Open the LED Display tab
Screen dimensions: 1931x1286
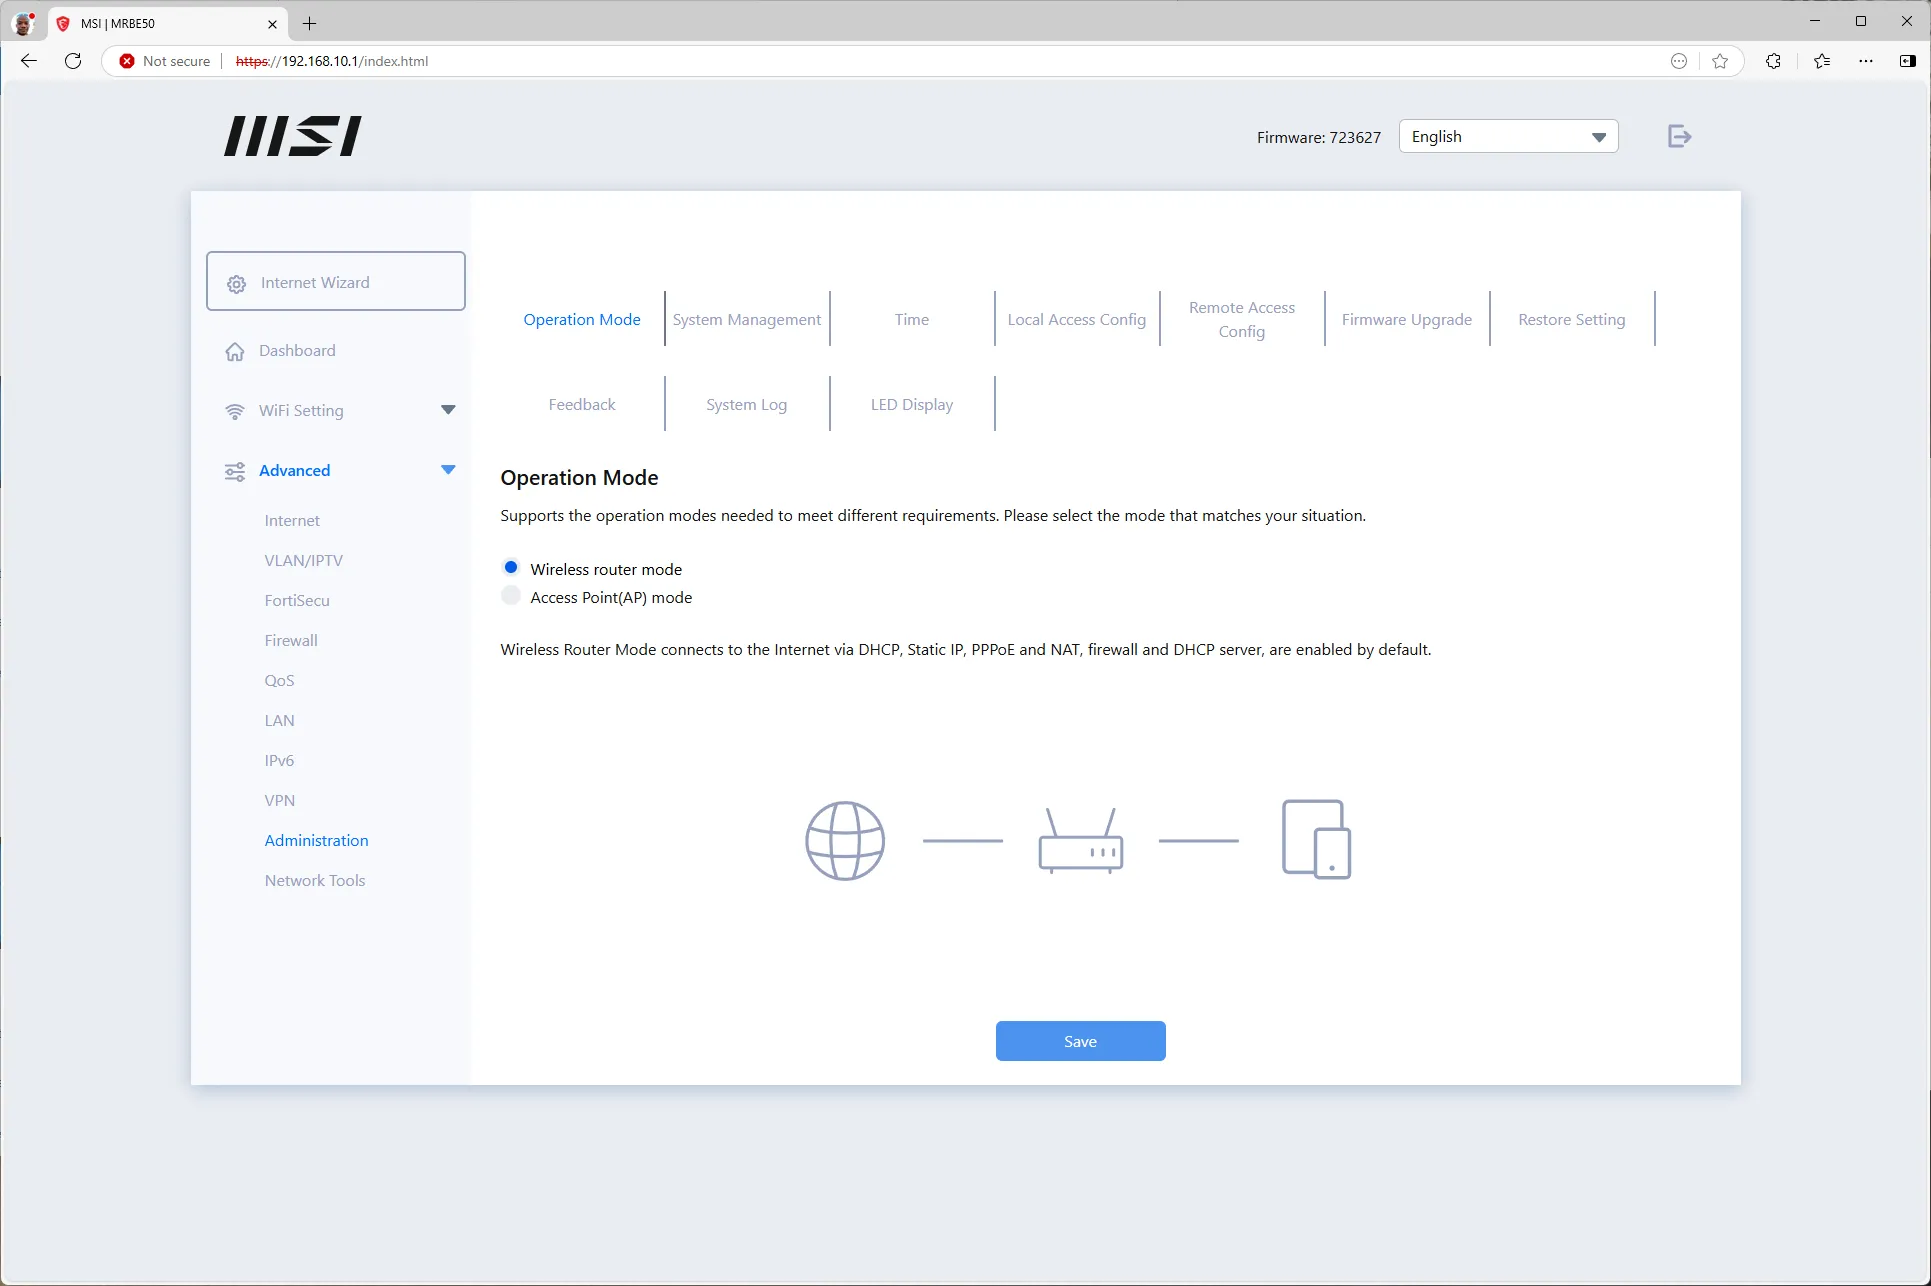tap(911, 405)
